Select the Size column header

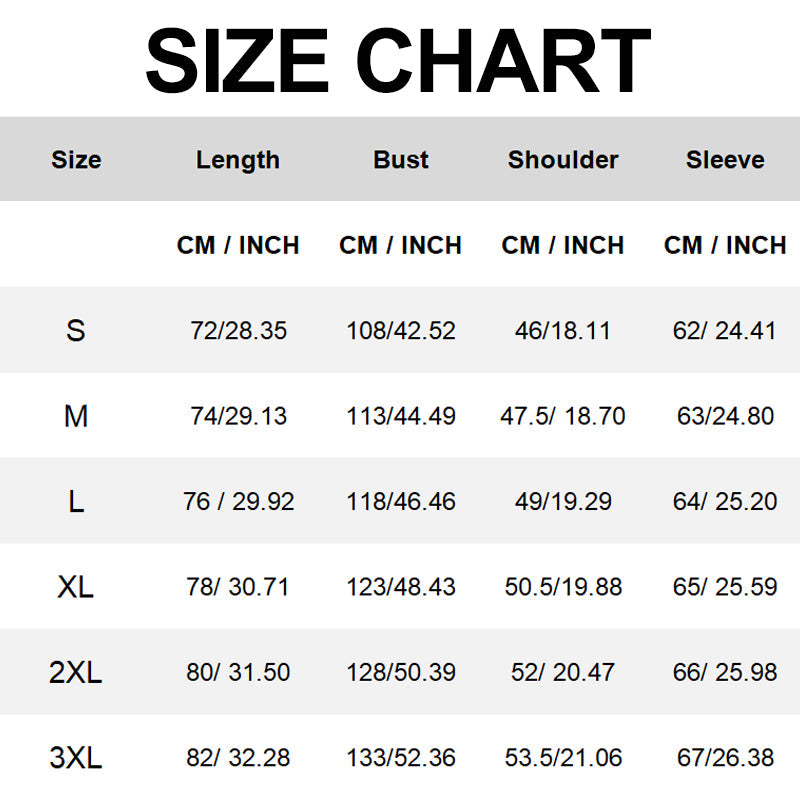(x=76, y=160)
